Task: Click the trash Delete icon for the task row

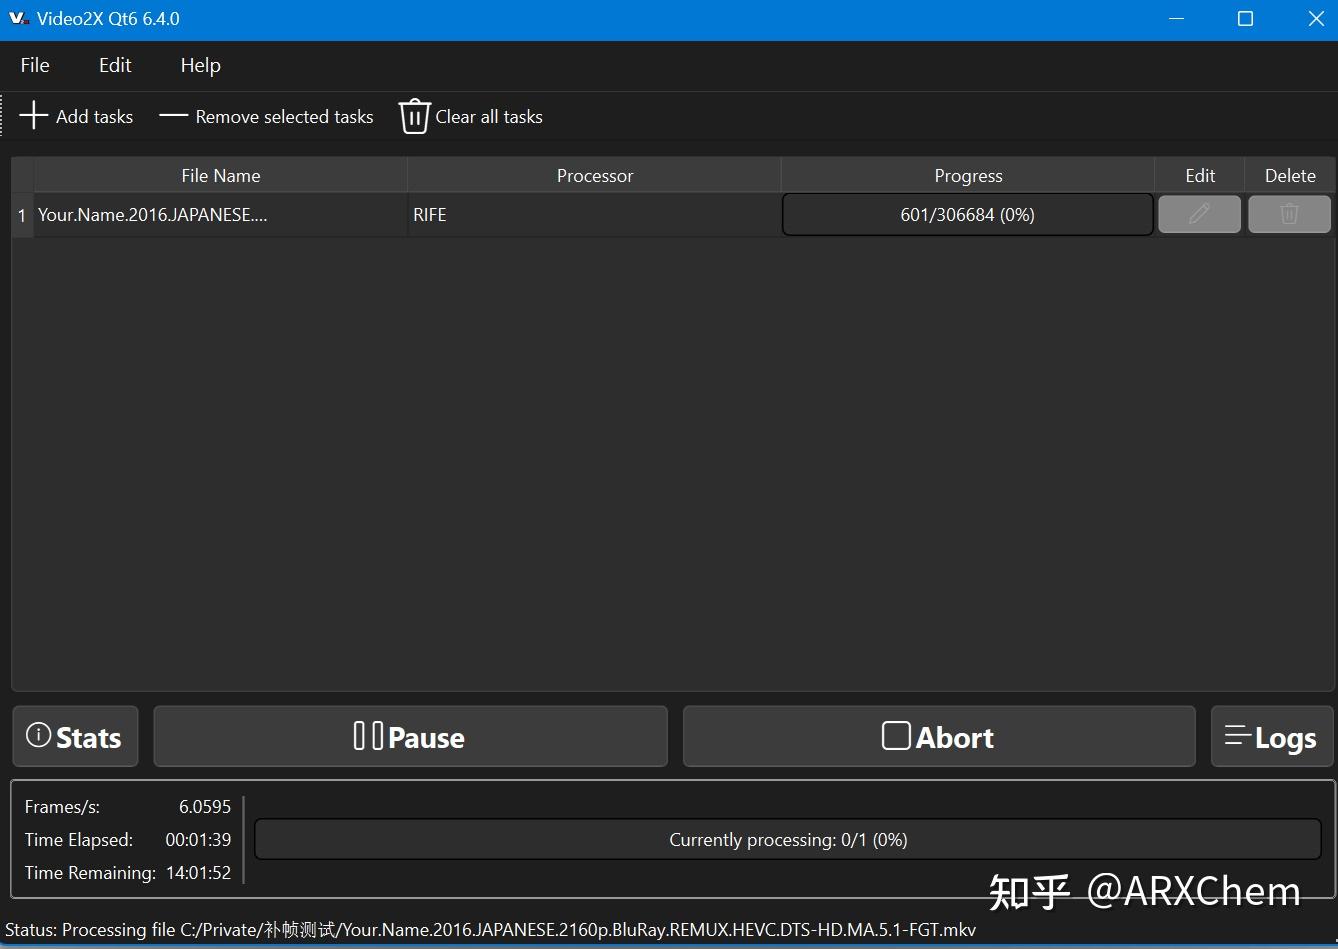Action: [x=1288, y=214]
